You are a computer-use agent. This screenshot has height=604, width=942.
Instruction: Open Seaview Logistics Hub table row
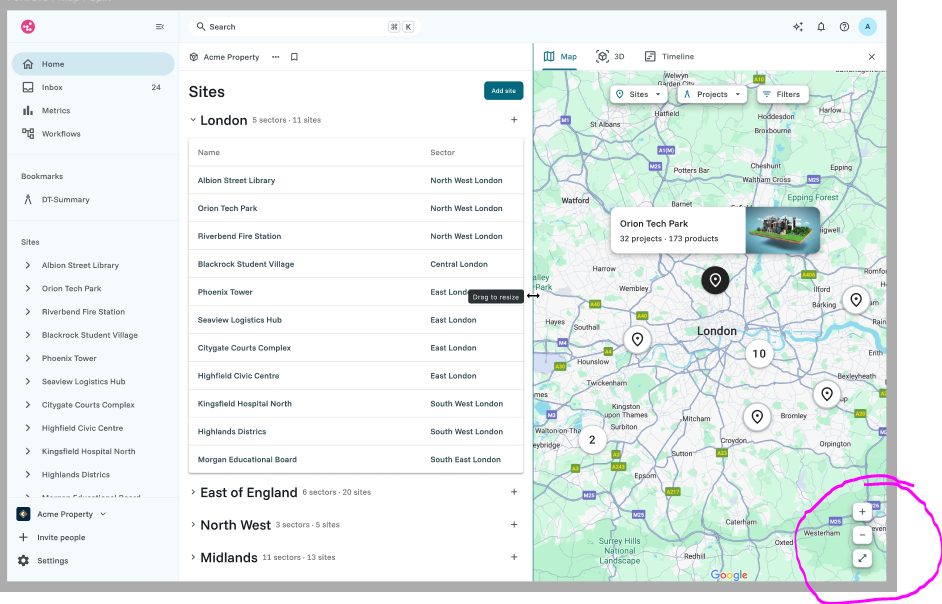[x=356, y=320]
